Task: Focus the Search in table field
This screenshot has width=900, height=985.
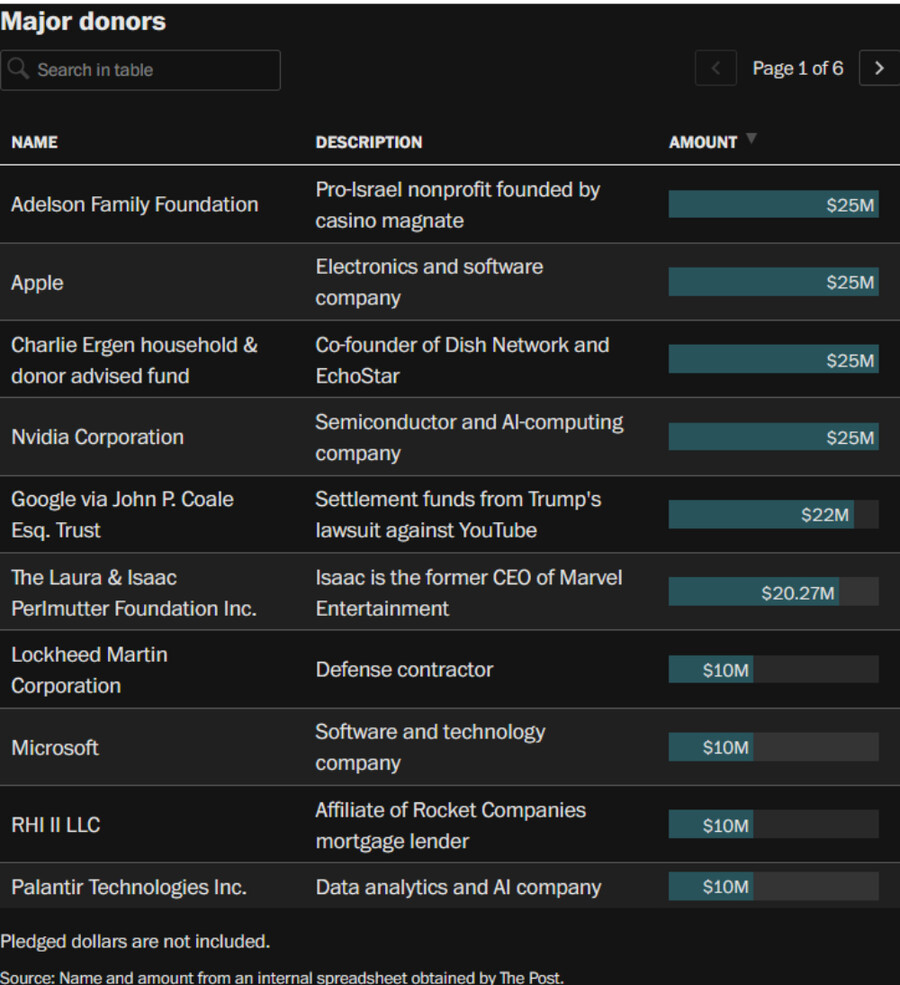Action: [141, 70]
